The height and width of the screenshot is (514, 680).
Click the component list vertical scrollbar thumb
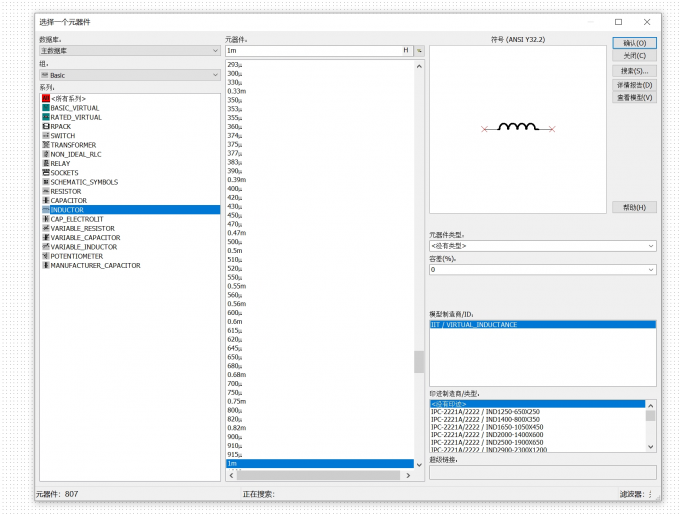pyautogui.click(x=418, y=362)
